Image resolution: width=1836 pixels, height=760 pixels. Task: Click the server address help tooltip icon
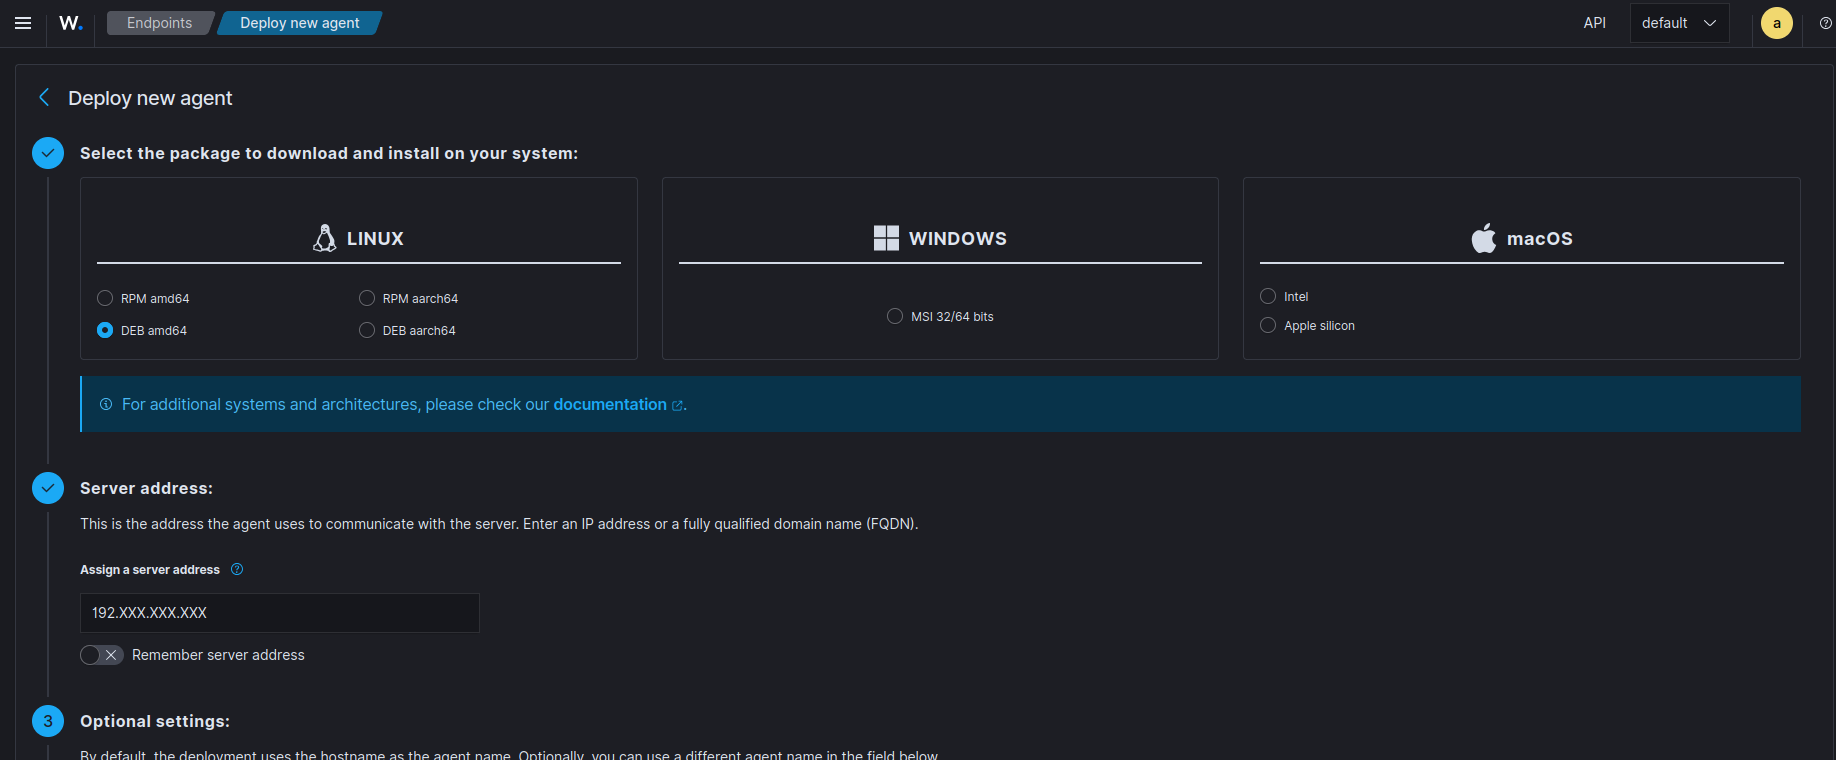(x=237, y=569)
